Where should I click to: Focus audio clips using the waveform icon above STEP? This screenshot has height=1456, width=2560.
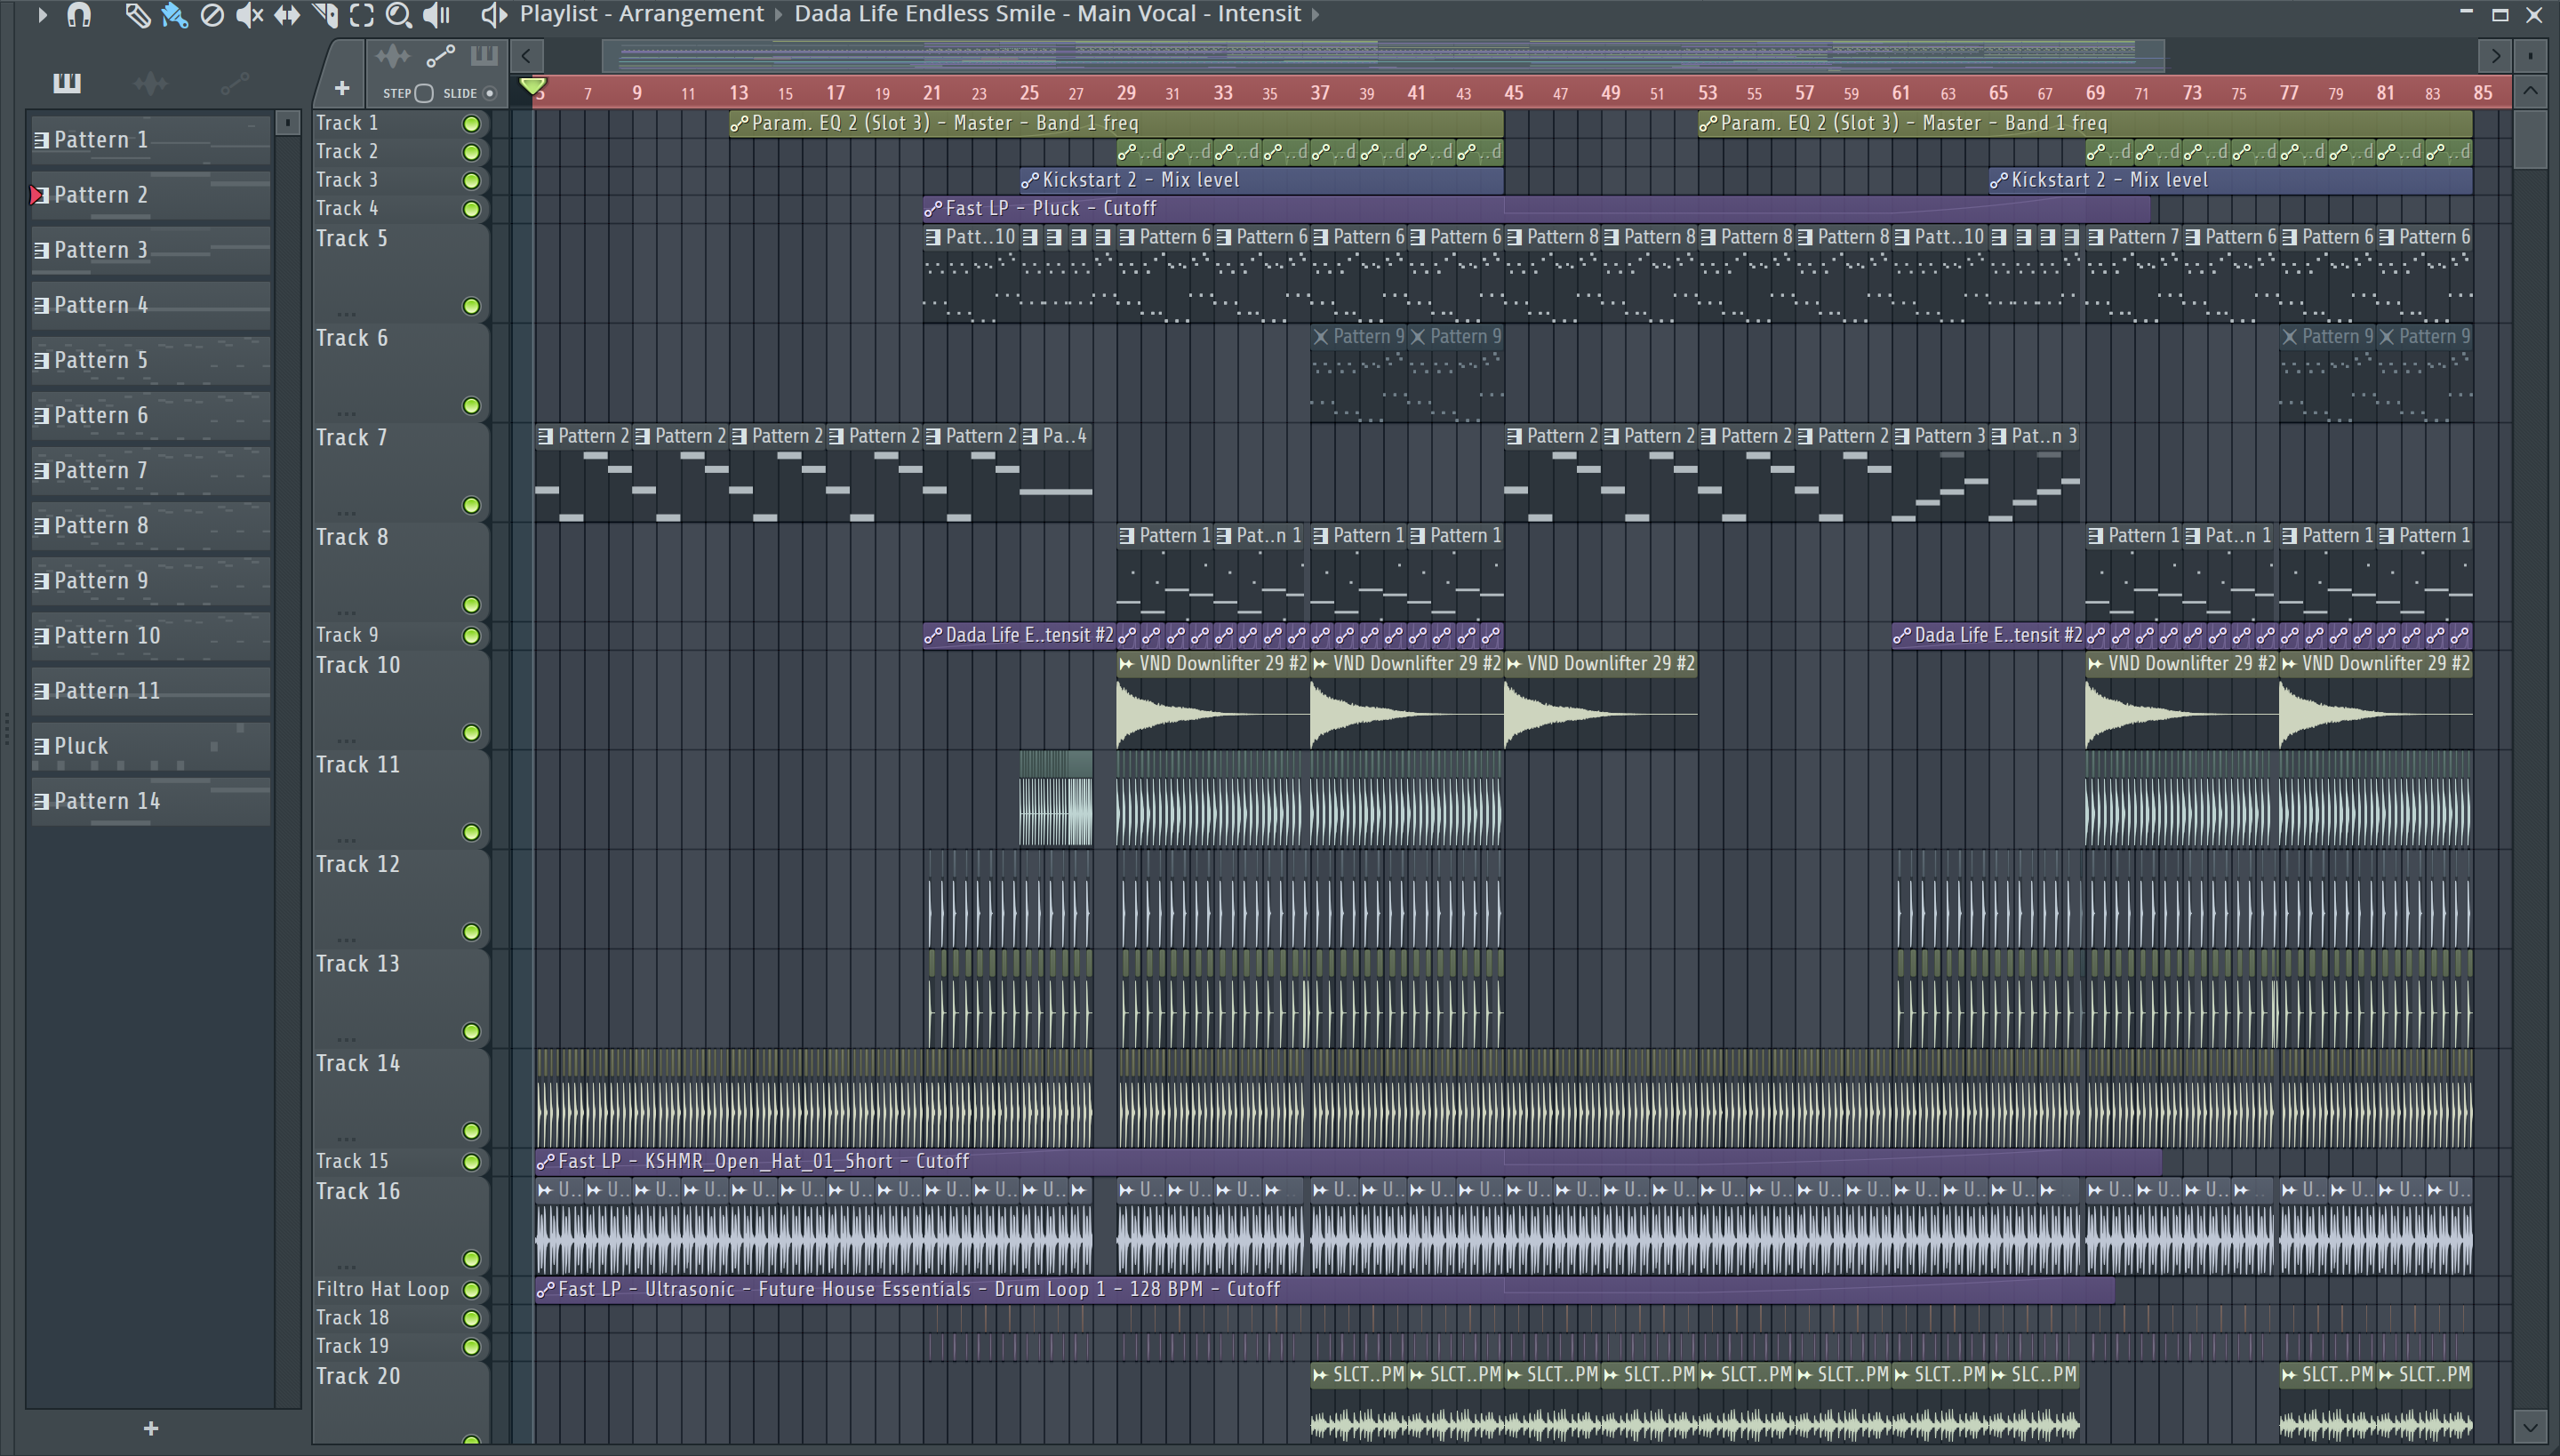(x=393, y=56)
